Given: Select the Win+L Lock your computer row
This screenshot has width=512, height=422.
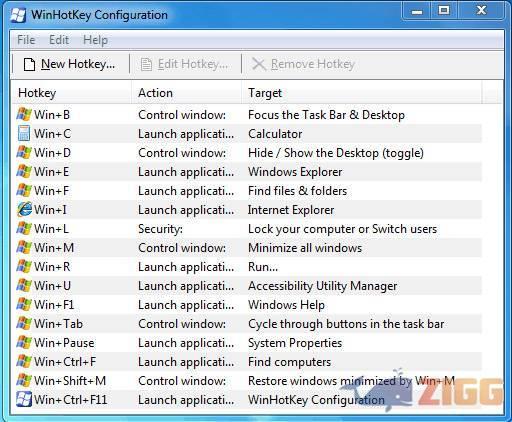Looking at the screenshot, I should pyautogui.click(x=248, y=229).
